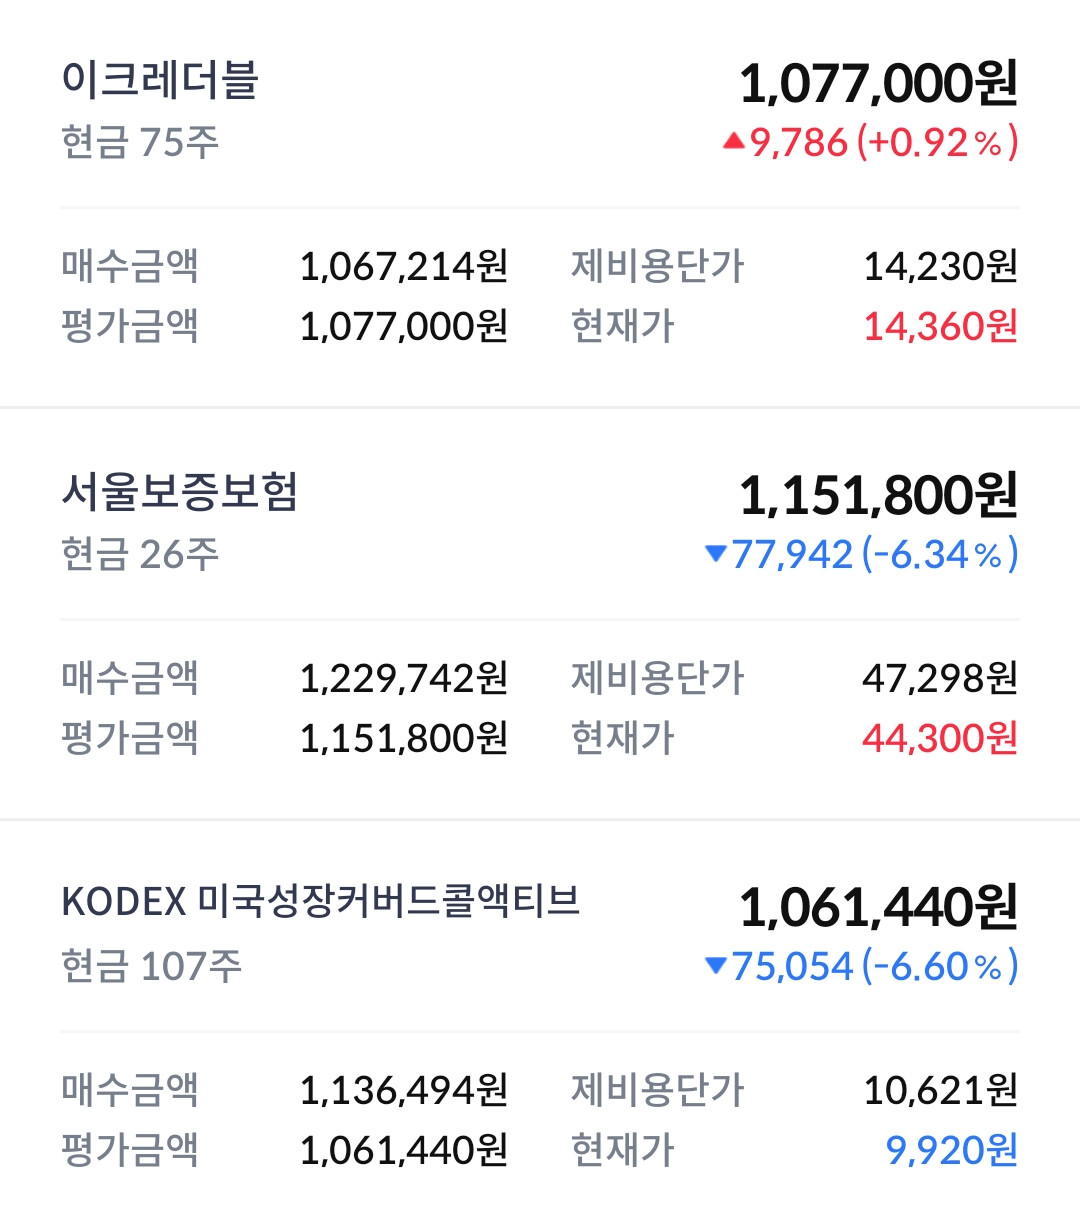Tap 이크레더블 purchase amount 1,067,214원
The width and height of the screenshot is (1080, 1225).
(404, 266)
